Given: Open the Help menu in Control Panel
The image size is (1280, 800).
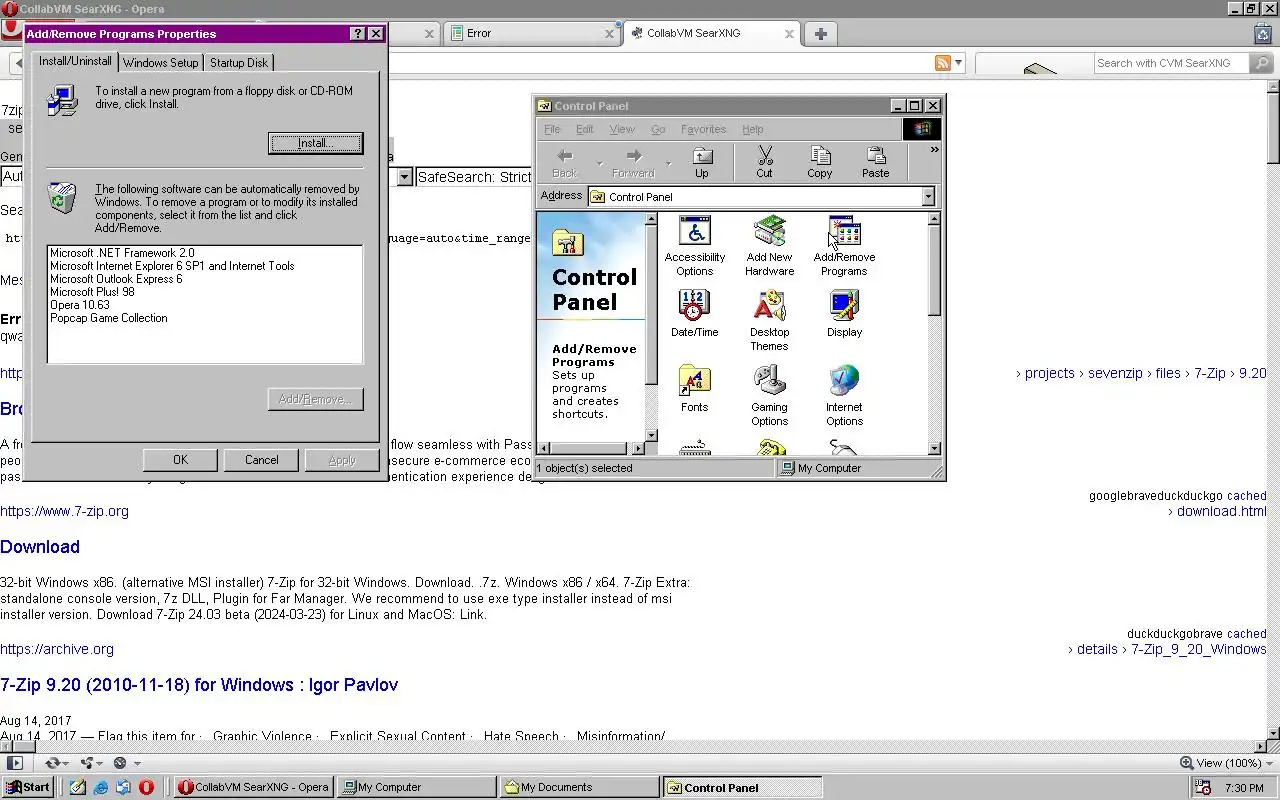Looking at the screenshot, I should point(753,129).
